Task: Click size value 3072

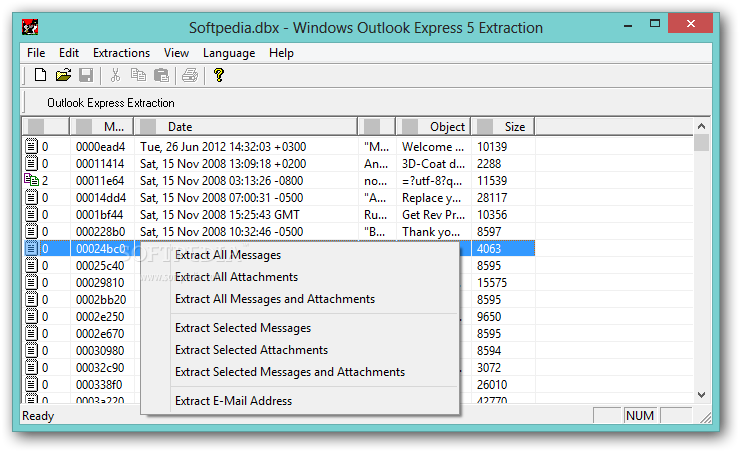Action: click(489, 368)
